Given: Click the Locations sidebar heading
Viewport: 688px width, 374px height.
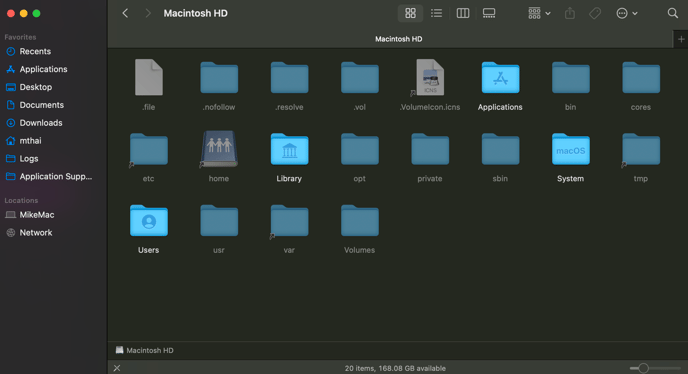Looking at the screenshot, I should [21, 201].
